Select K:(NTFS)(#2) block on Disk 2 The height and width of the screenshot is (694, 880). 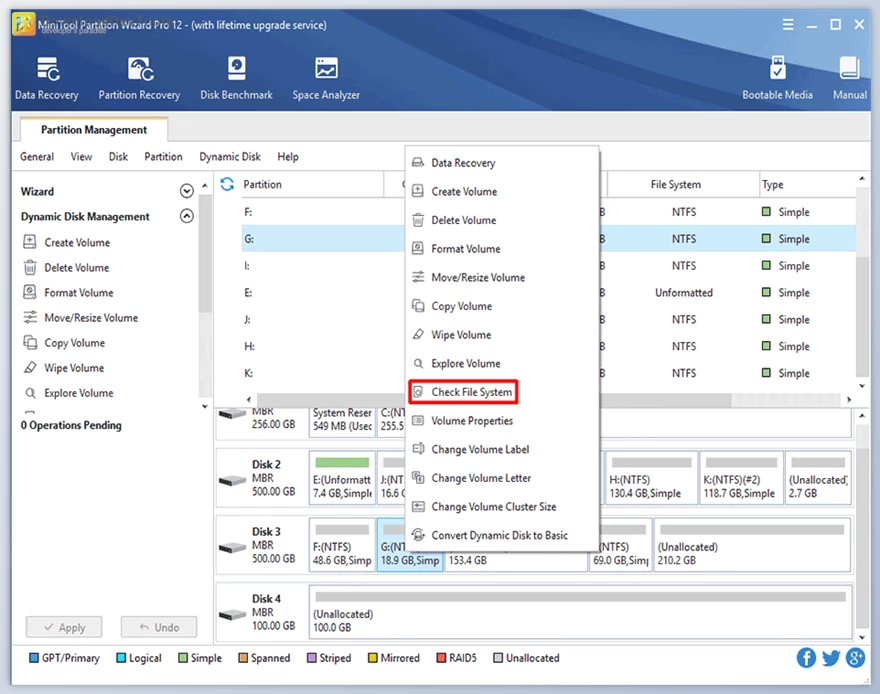pos(741,478)
